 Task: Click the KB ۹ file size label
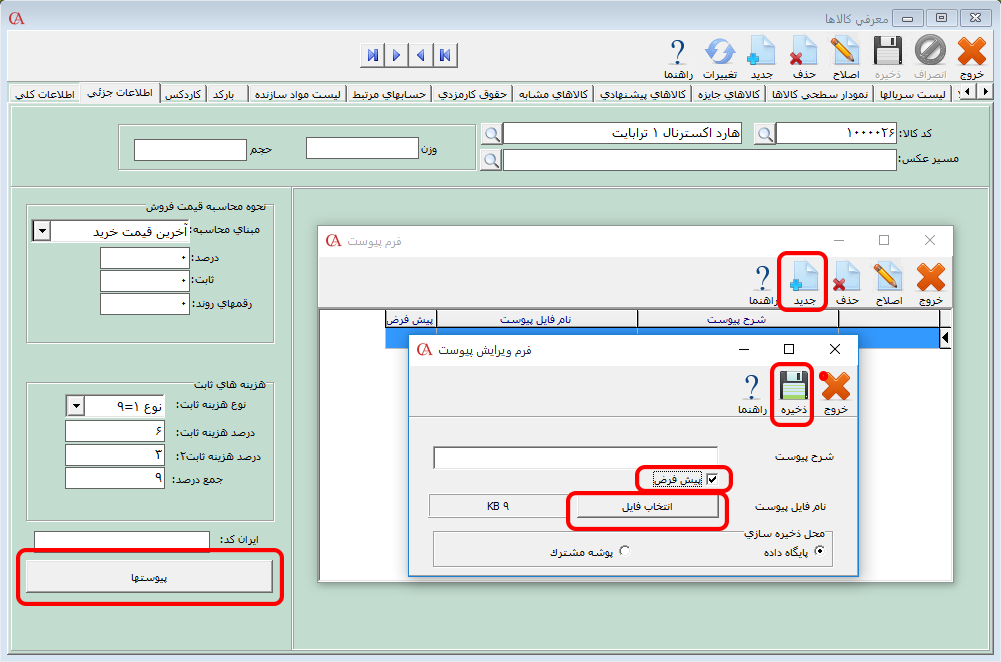pos(498,506)
